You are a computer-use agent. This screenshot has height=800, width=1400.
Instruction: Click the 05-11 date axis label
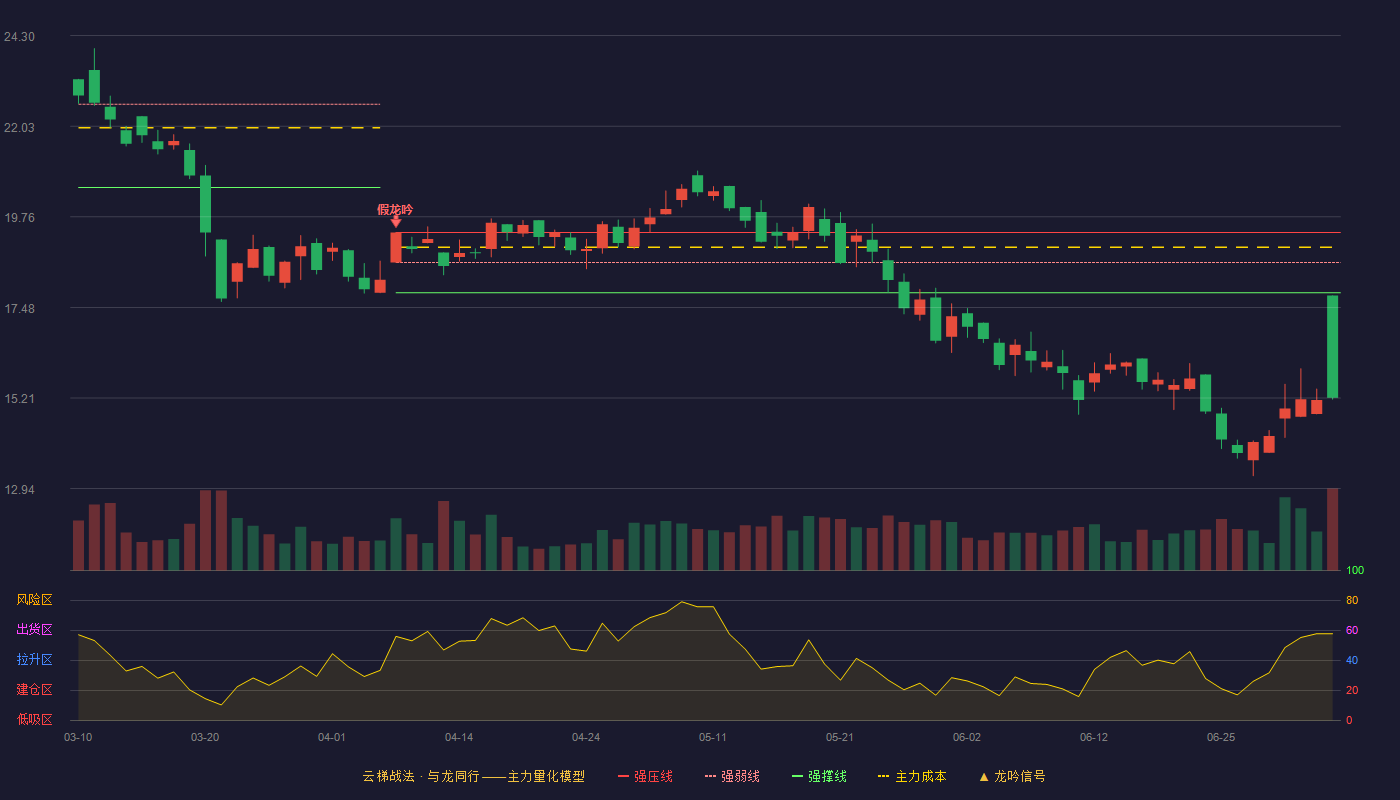(x=713, y=737)
